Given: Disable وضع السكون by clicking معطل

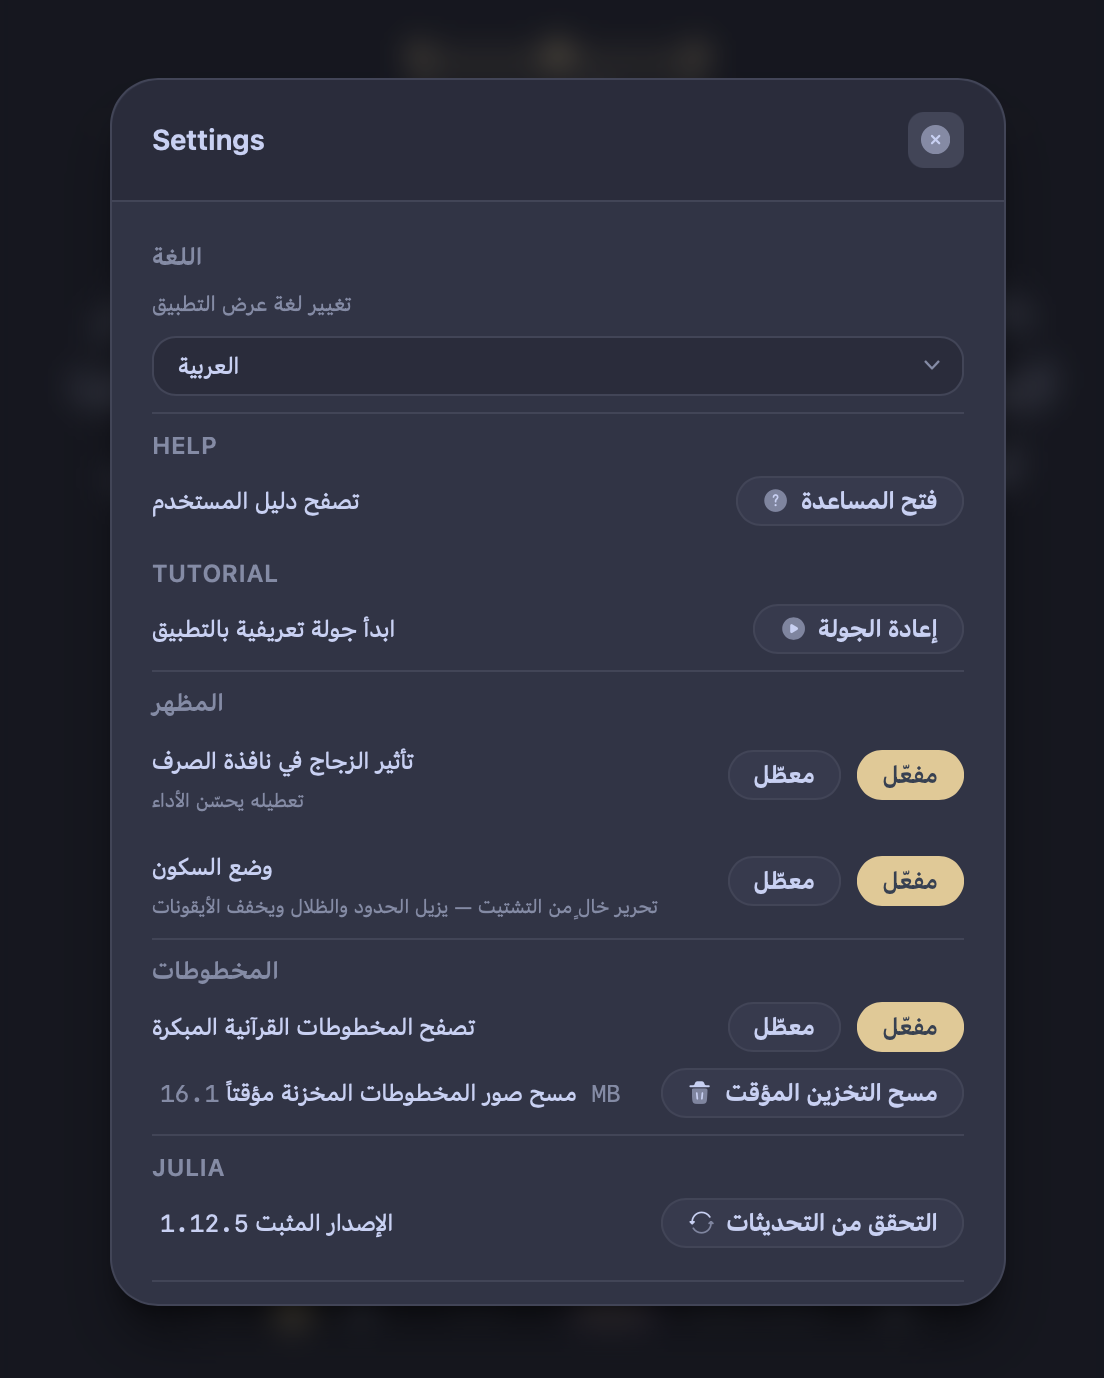Looking at the screenshot, I should click(784, 881).
